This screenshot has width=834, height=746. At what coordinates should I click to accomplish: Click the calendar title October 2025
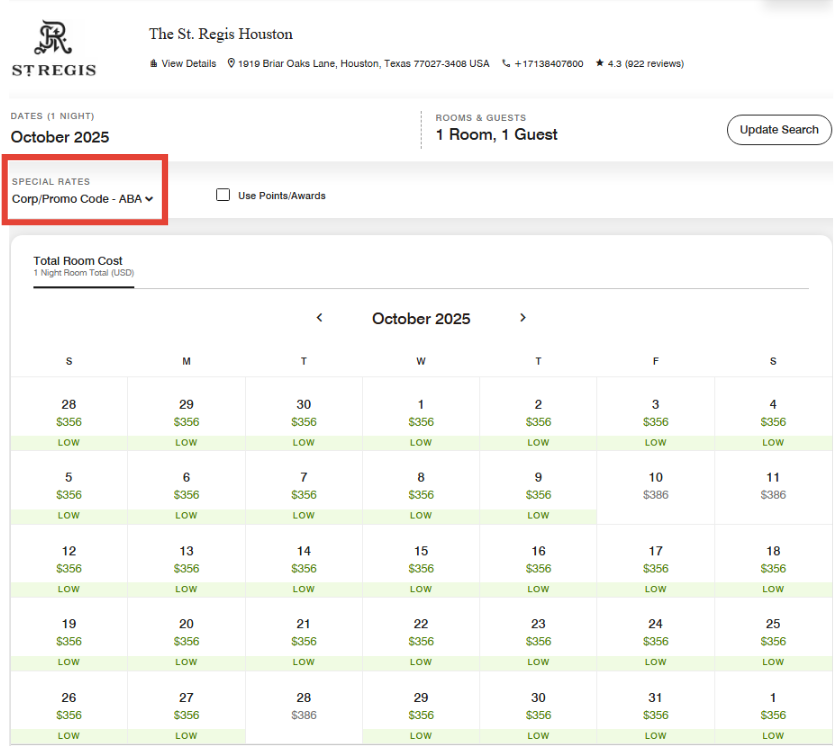point(421,318)
